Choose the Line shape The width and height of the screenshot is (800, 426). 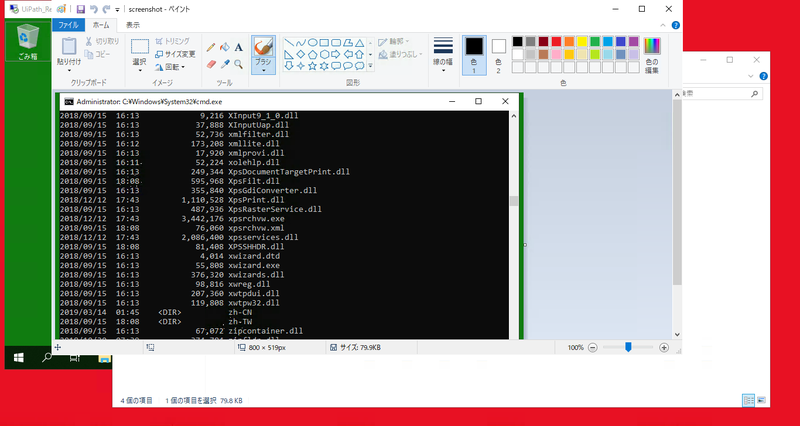[289, 43]
